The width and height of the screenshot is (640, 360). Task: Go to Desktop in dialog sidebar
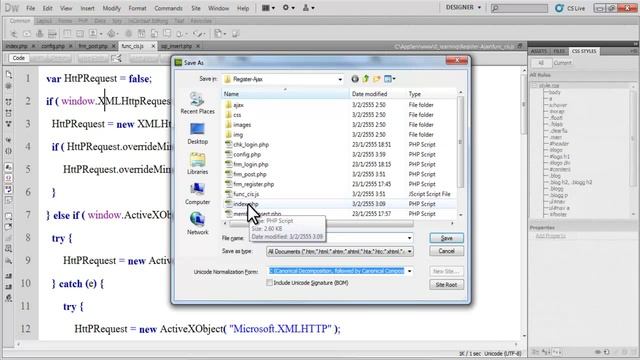pos(198,133)
